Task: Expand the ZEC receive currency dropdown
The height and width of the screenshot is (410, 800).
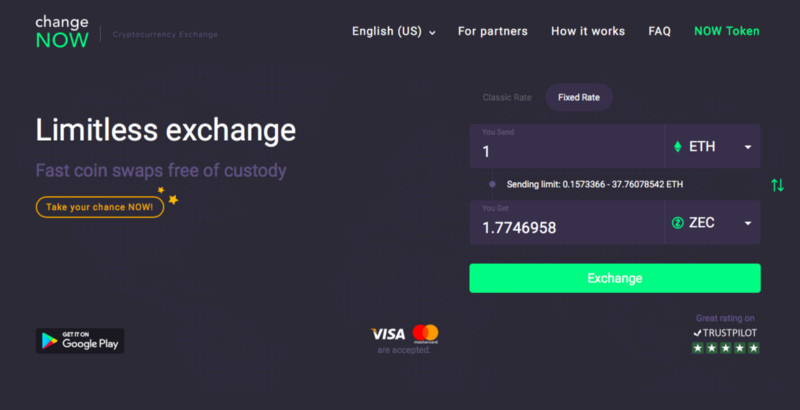Action: point(747,223)
